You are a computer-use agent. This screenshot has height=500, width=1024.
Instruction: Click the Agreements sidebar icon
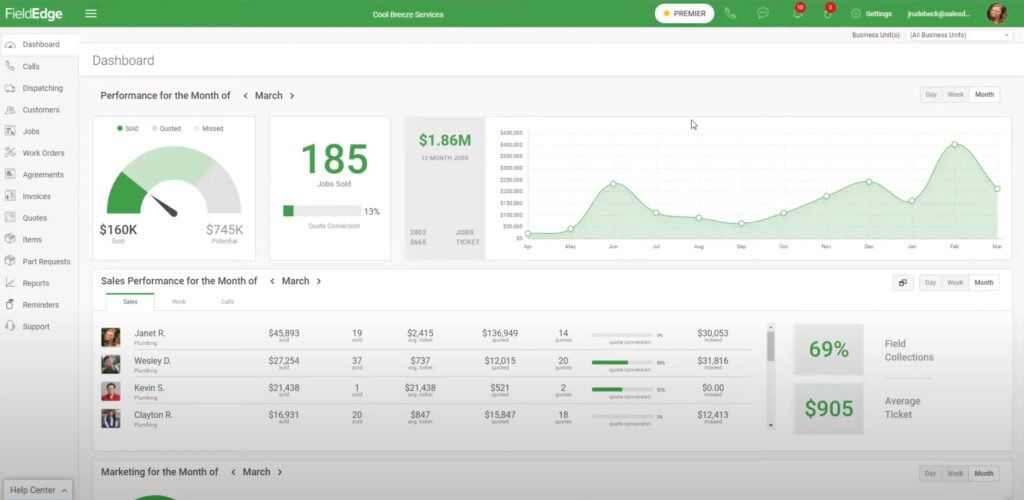(x=10, y=174)
